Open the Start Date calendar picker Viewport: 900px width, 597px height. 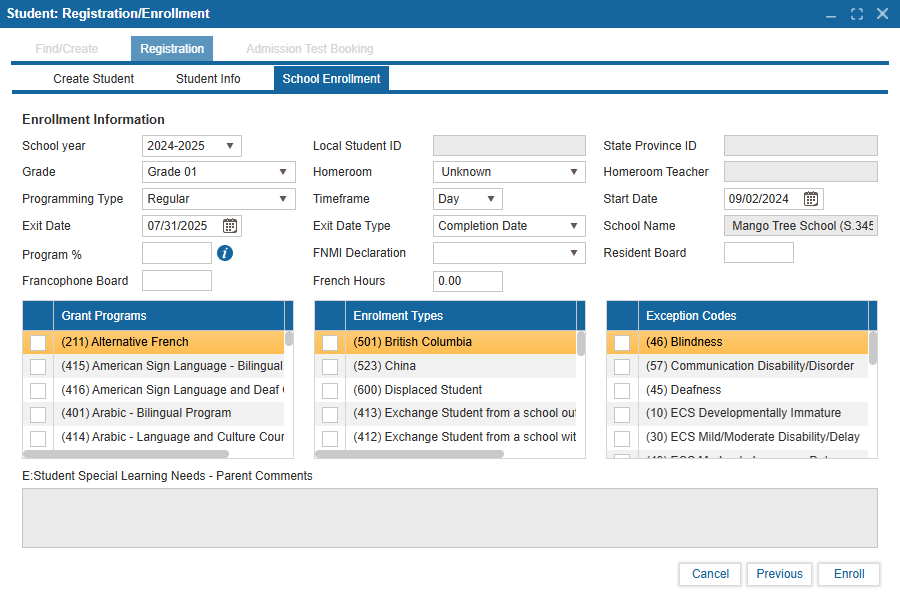[x=811, y=199]
